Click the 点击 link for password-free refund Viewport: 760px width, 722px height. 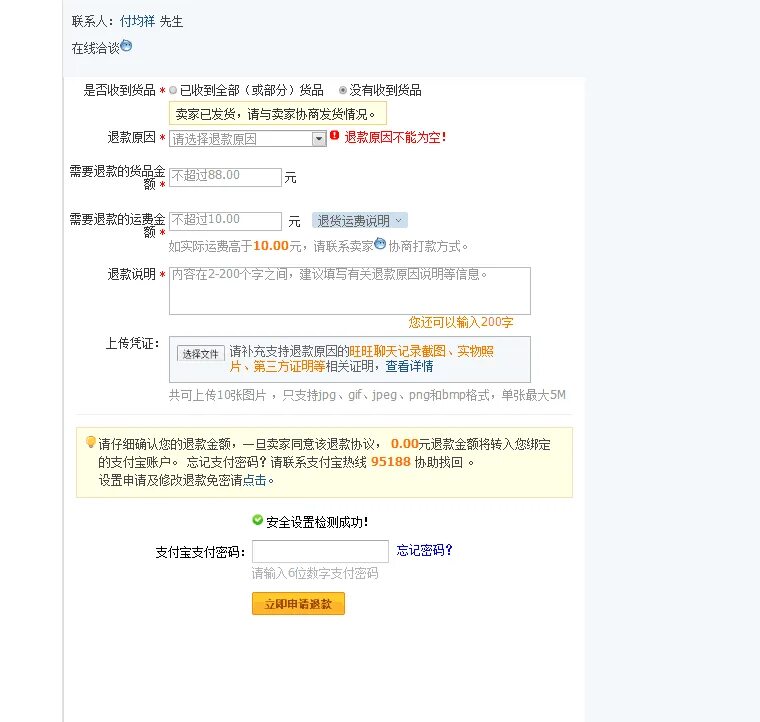254,480
